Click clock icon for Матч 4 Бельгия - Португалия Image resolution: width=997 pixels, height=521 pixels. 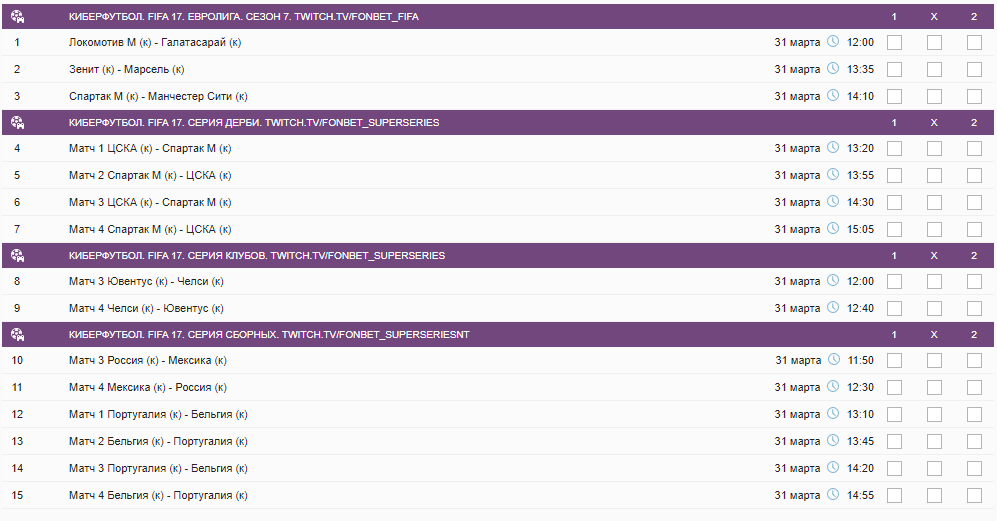[833, 495]
